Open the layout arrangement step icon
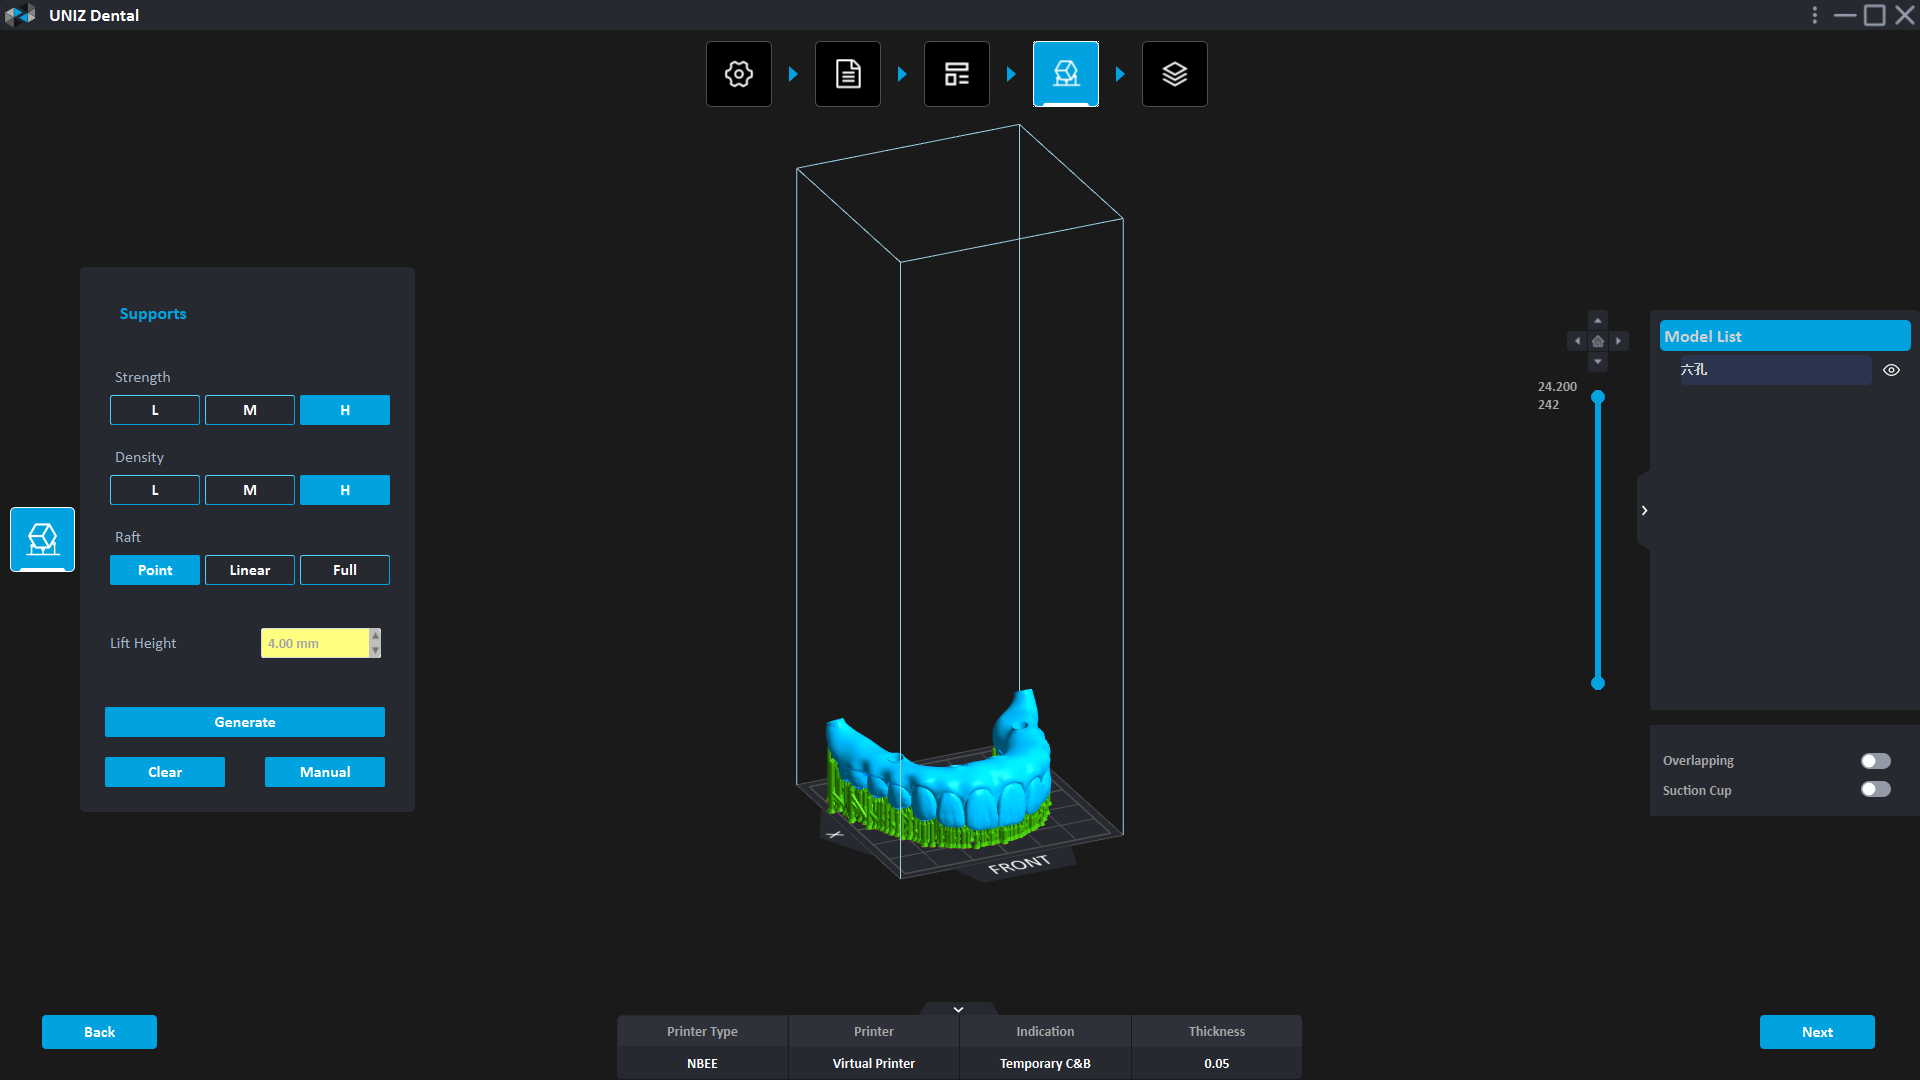Viewport: 1920px width, 1080px height. pyautogui.click(x=956, y=74)
